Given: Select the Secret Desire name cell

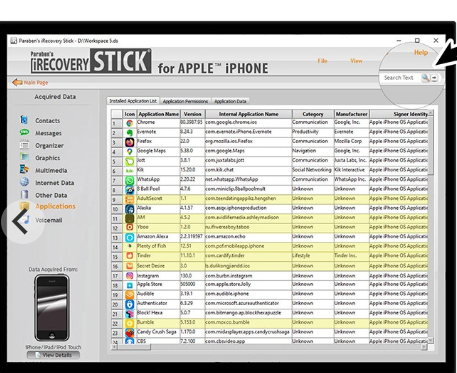Looking at the screenshot, I should (158, 266).
